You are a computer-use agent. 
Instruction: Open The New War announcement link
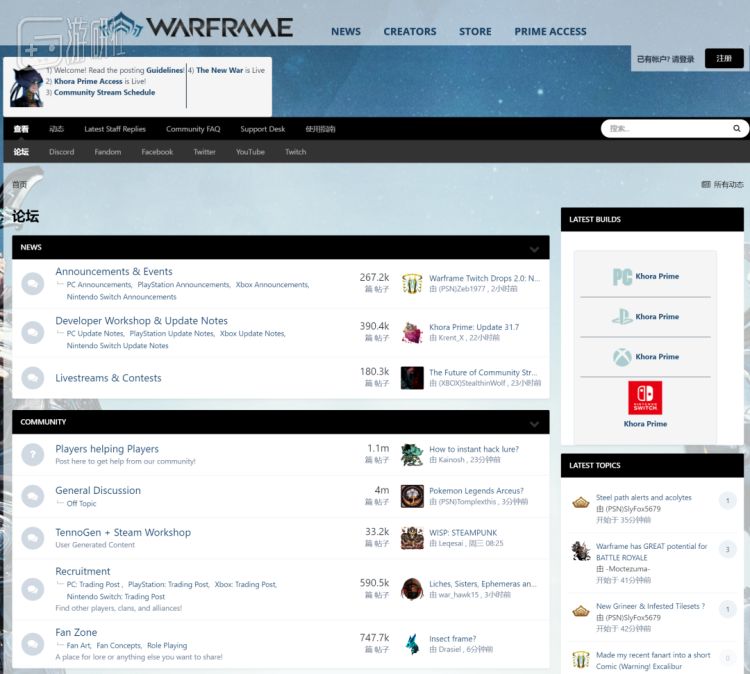pyautogui.click(x=220, y=70)
